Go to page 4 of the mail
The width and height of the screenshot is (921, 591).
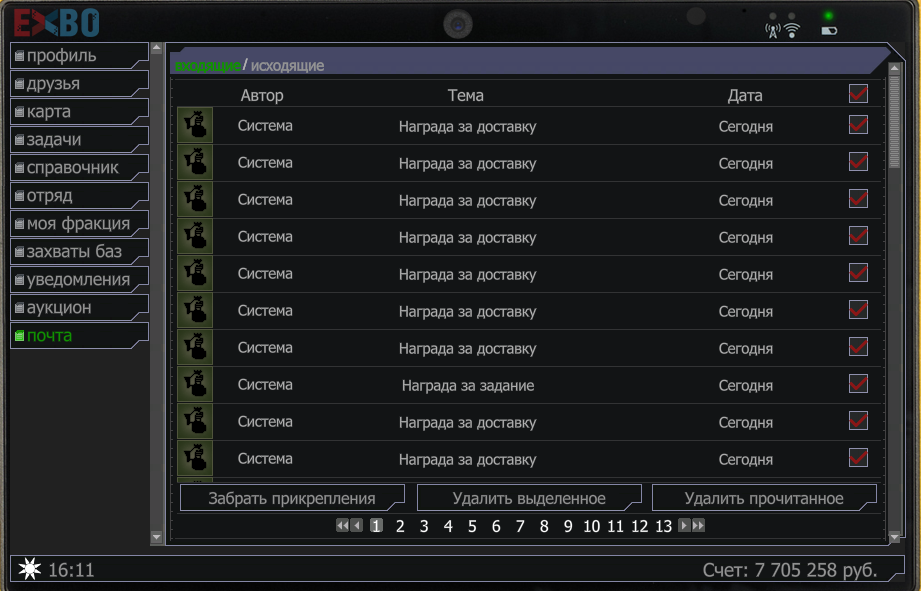click(448, 526)
